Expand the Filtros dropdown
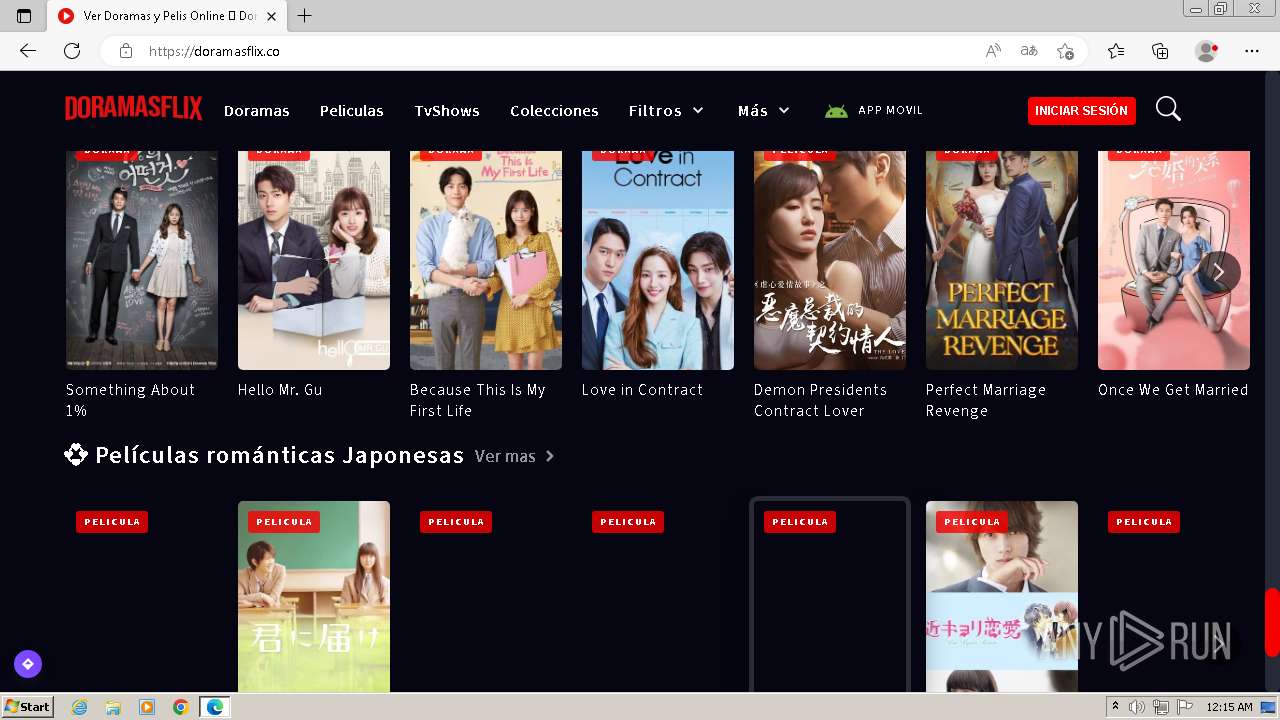 tap(666, 111)
